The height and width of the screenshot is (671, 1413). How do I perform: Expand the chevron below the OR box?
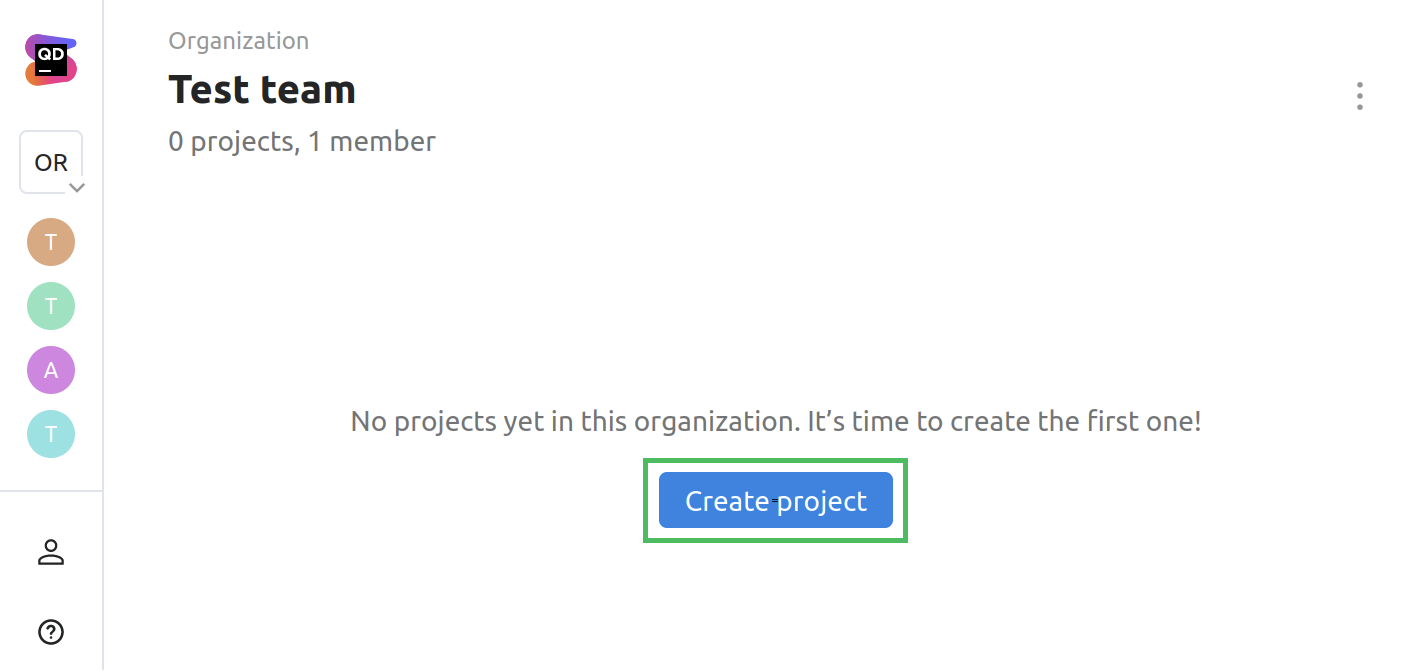point(76,187)
